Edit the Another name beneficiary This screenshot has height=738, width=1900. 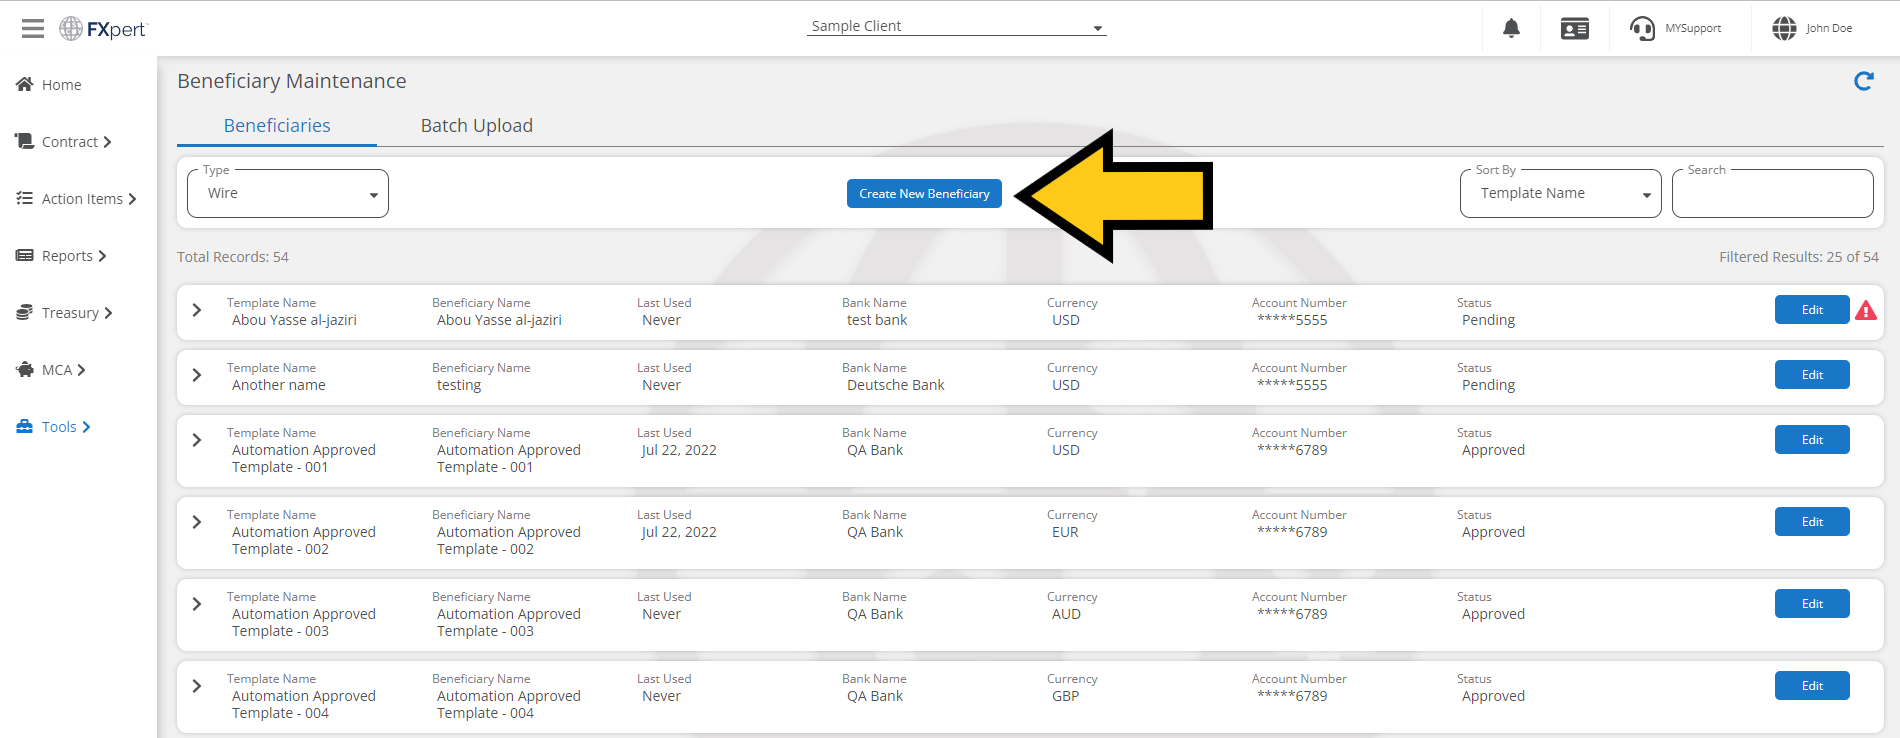point(1812,375)
